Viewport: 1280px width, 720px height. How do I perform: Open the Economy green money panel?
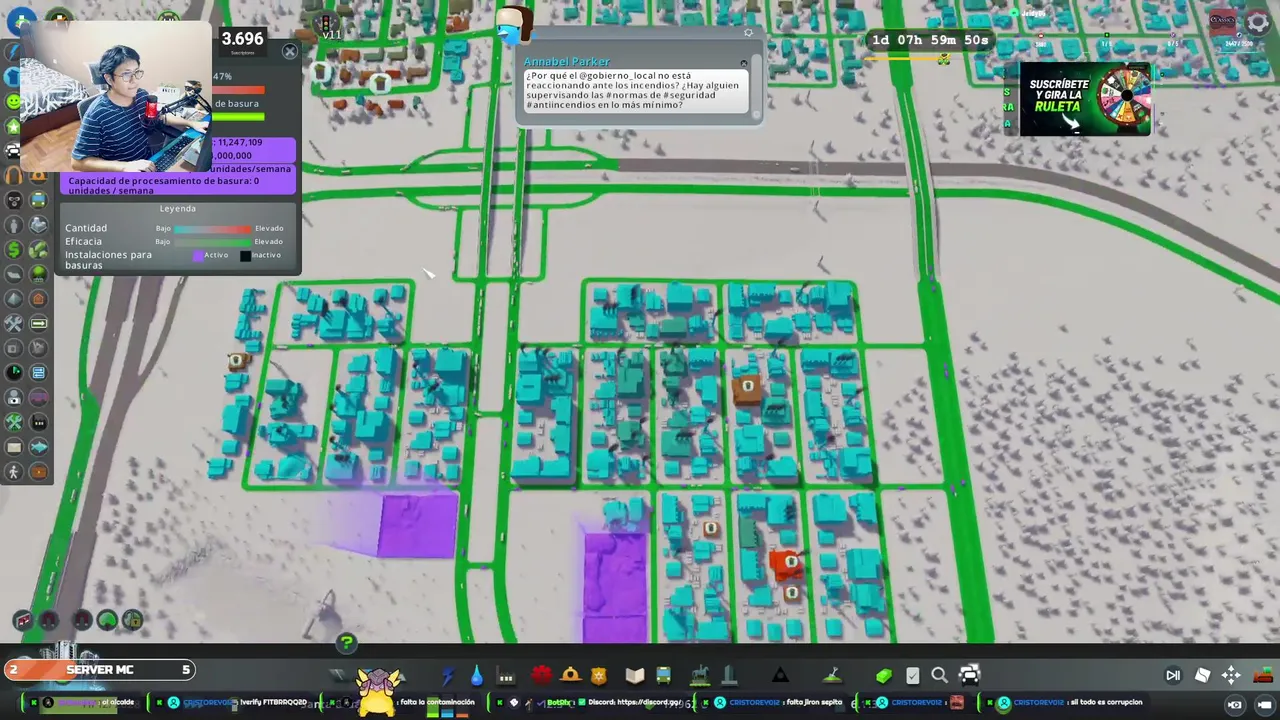pyautogui.click(x=884, y=676)
